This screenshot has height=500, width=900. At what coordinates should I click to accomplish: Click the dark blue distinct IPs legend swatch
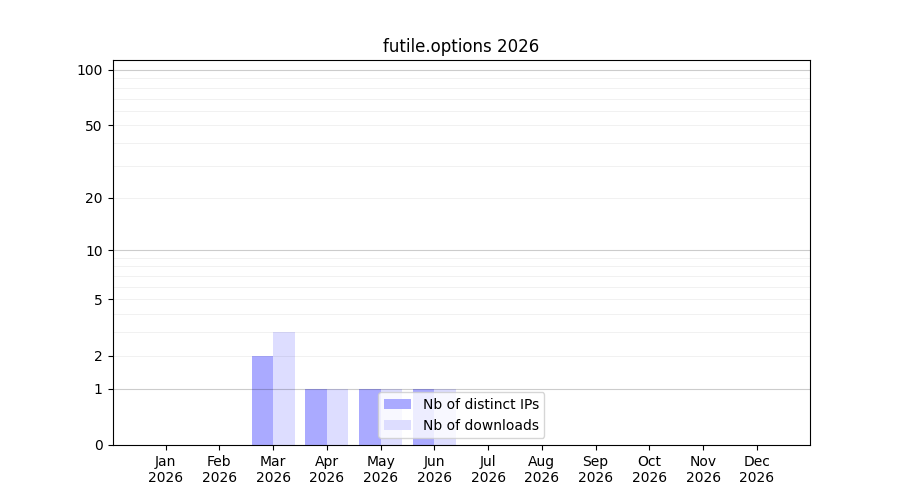pos(397,404)
